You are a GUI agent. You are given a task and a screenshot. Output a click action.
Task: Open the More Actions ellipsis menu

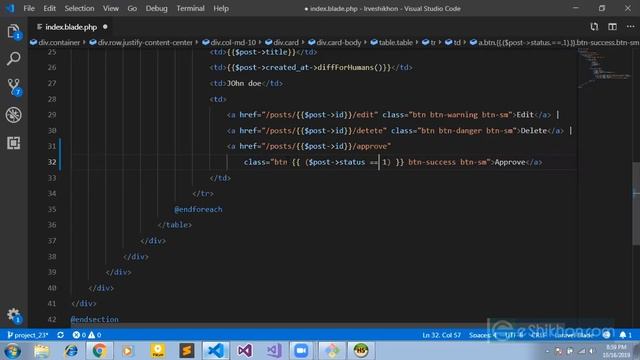click(x=631, y=27)
